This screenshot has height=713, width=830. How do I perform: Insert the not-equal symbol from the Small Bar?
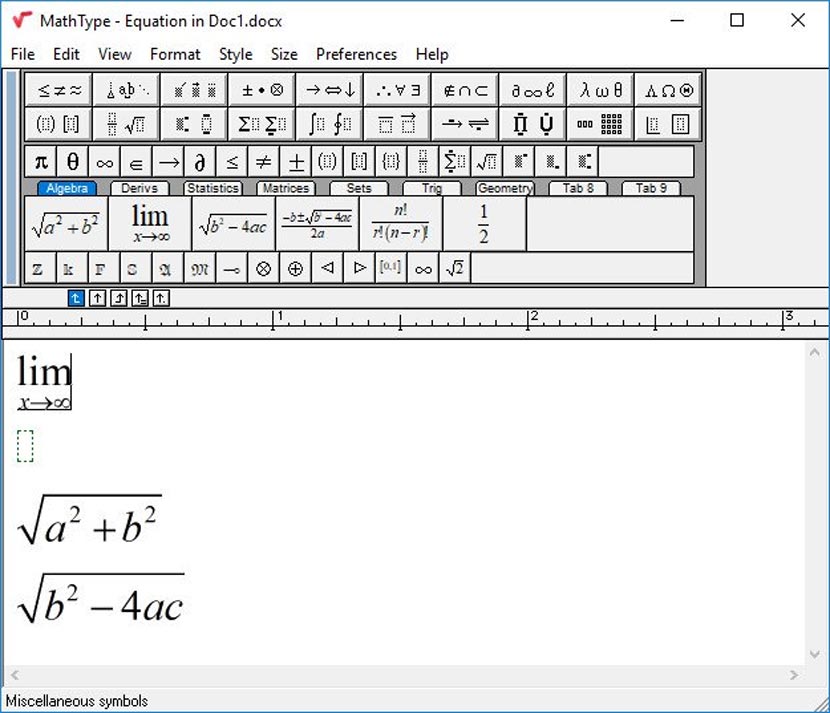pyautogui.click(x=265, y=160)
